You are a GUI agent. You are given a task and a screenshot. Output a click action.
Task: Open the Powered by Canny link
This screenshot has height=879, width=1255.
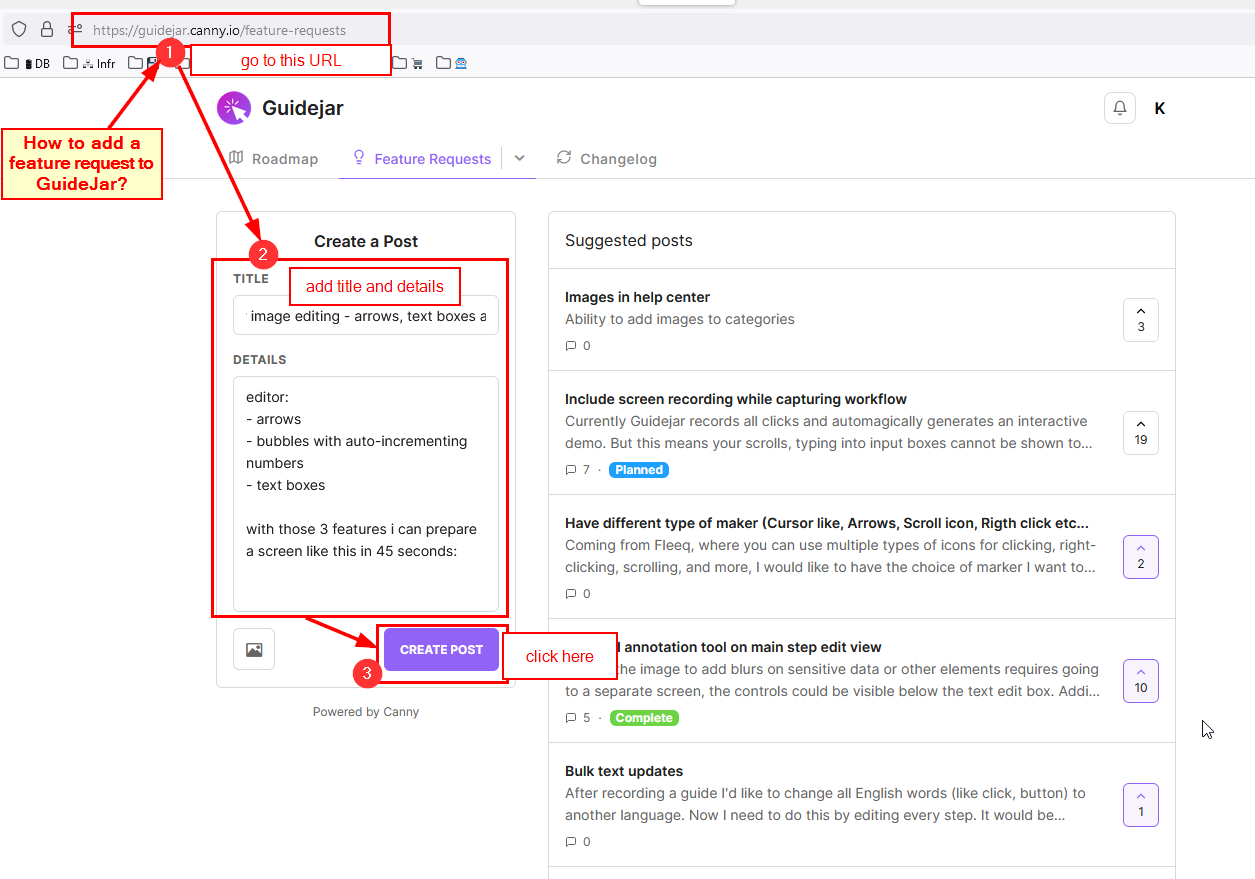pos(366,712)
